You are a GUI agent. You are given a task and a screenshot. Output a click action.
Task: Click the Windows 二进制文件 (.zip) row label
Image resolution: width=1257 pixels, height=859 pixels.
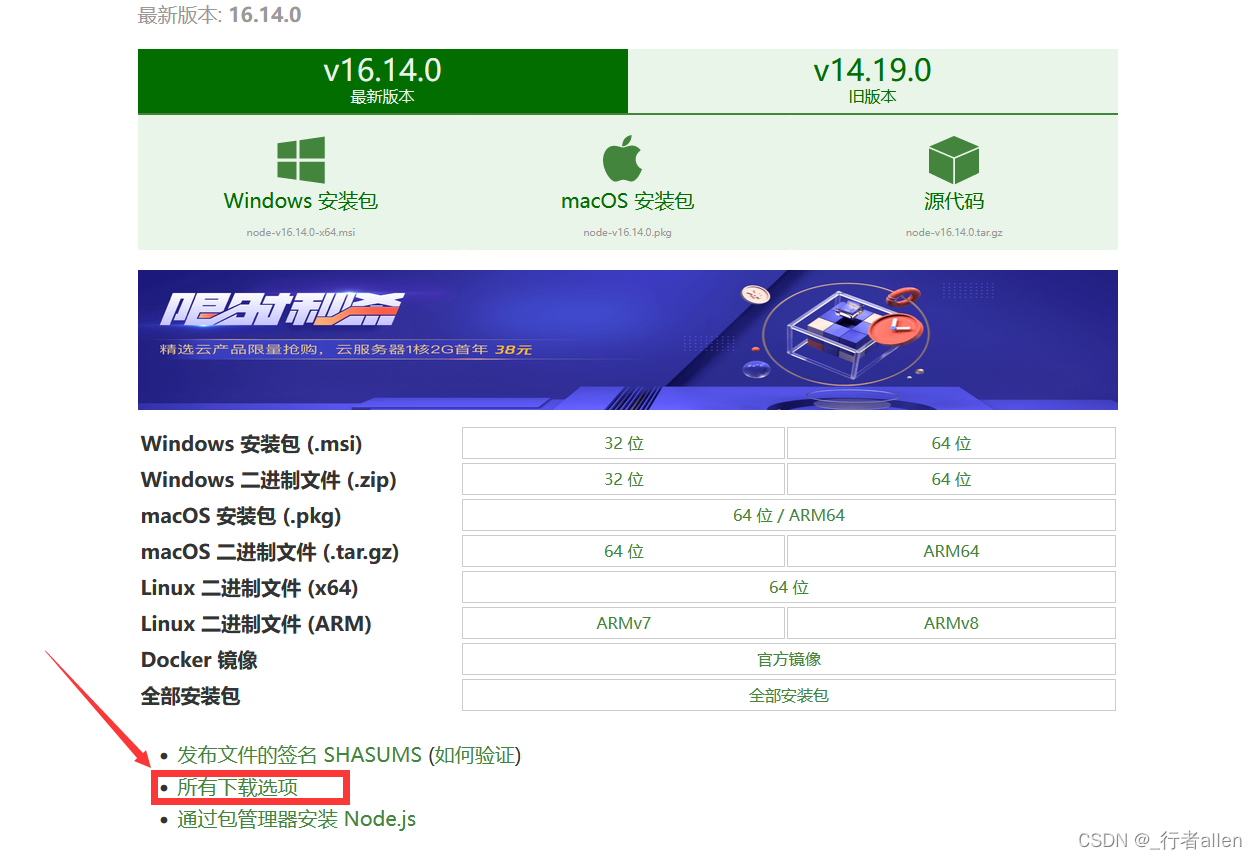(269, 479)
